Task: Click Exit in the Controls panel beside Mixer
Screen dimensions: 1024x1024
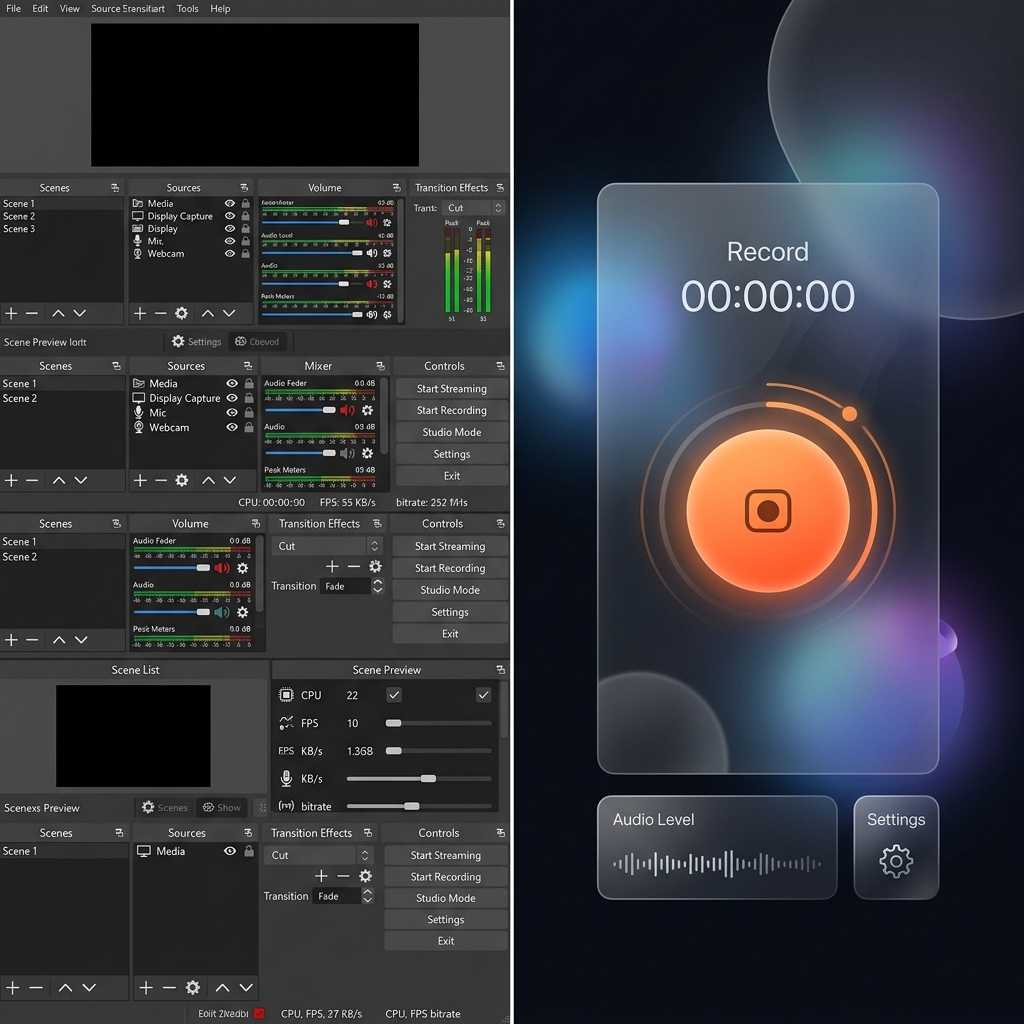Action: coord(452,476)
